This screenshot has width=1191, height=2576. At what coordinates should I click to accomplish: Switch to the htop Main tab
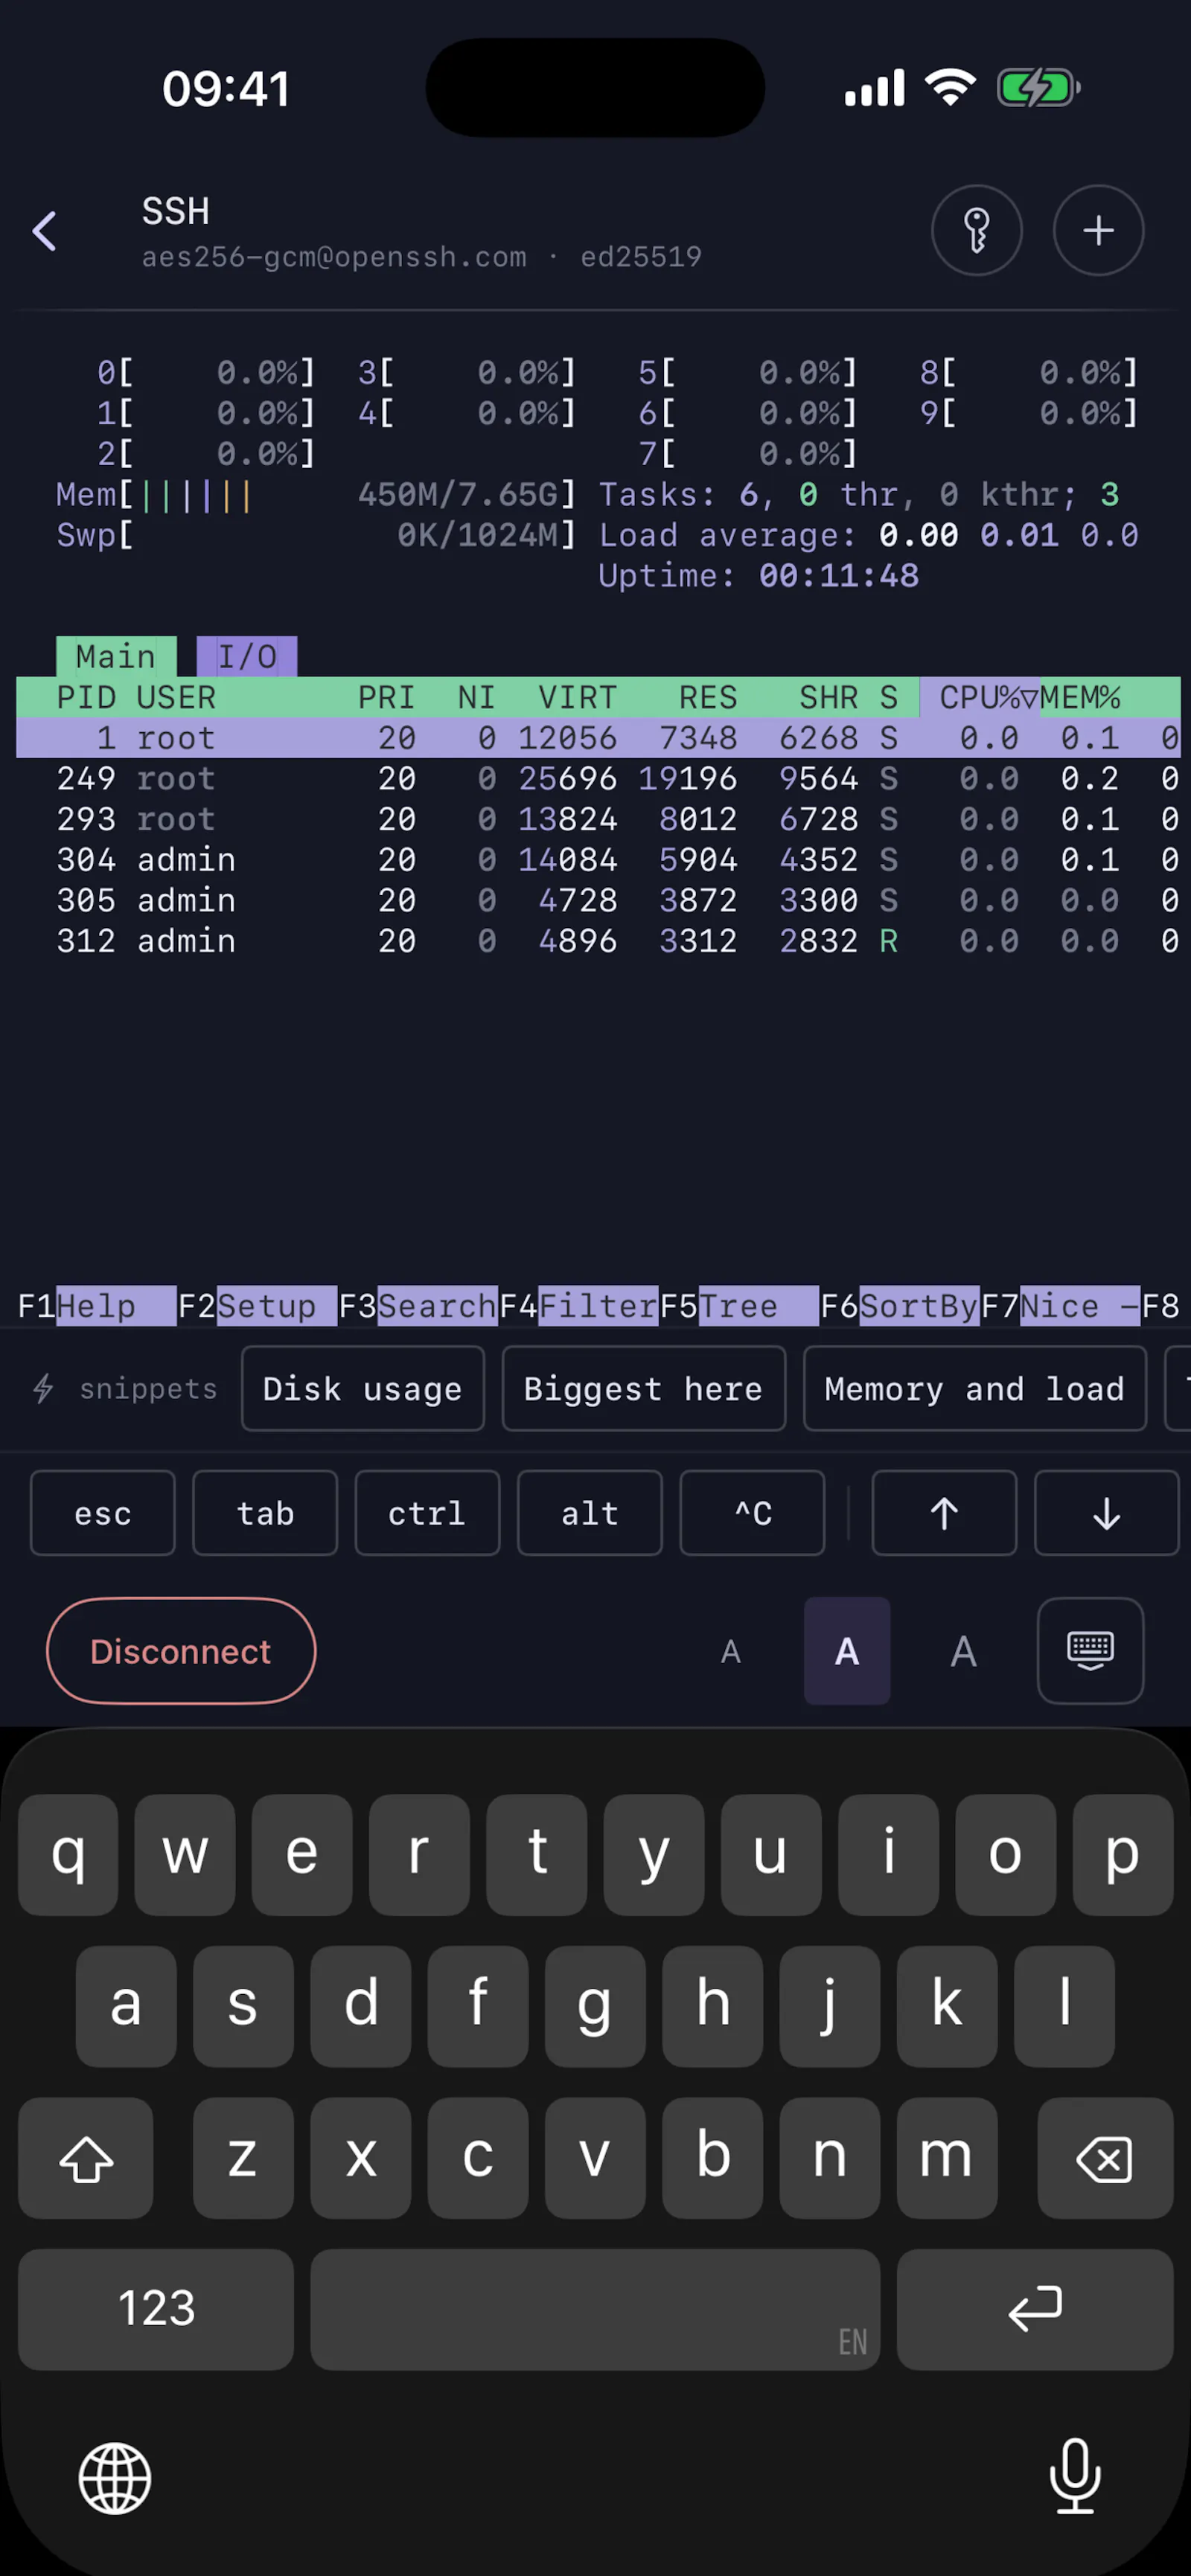[116, 656]
